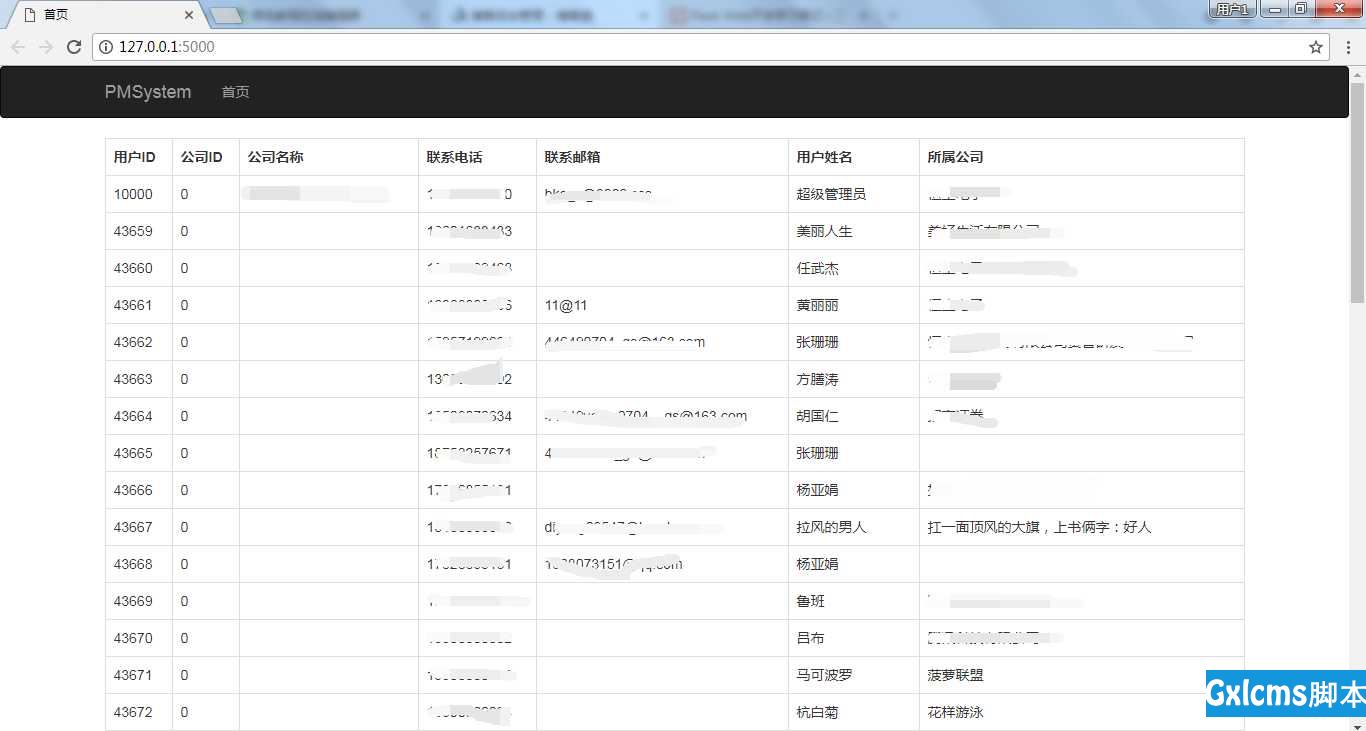Select user ID 43664 cell
The height and width of the screenshot is (731, 1366).
tap(139, 416)
